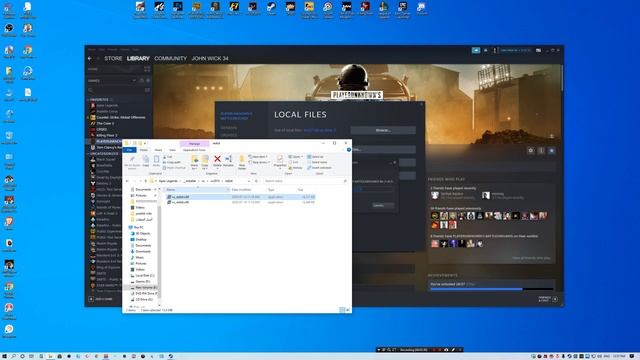Click Invert selection in Explorer ribbon
This screenshot has height=360, width=640.
point(320,167)
